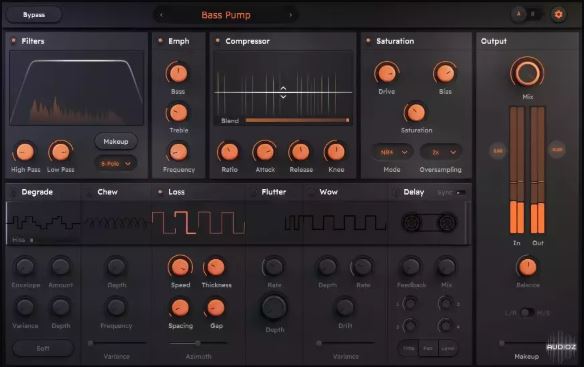Switch the L/R to M/S output toggle
Image resolution: width=584 pixels, height=367 pixels.
click(x=527, y=313)
